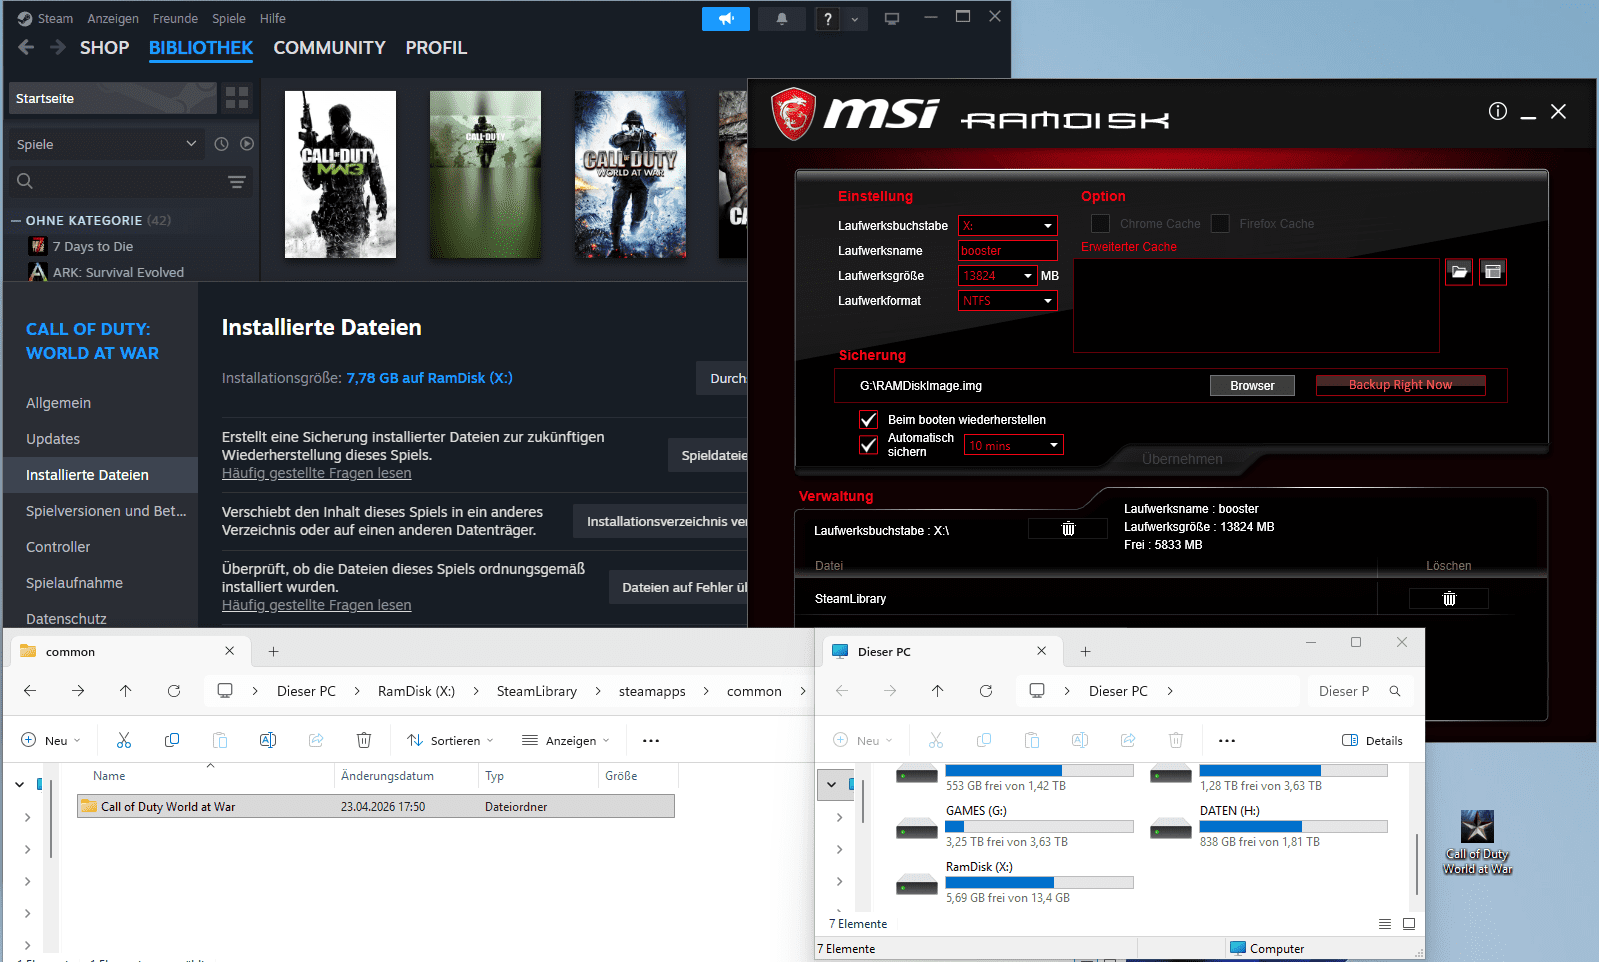Open first Häufig gestellte Fragen lesen link

(316, 473)
